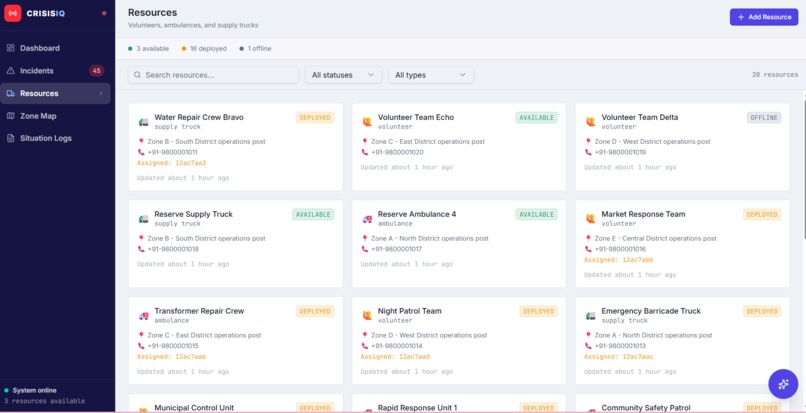Click the Market Response Team card title

tap(643, 214)
